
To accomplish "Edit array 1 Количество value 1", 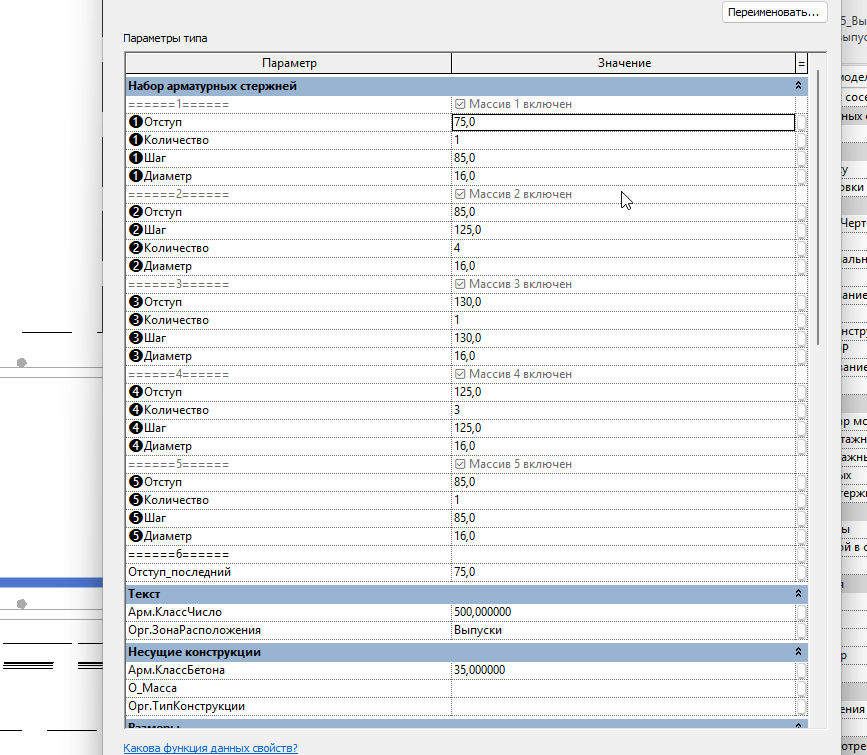I will 623,140.
